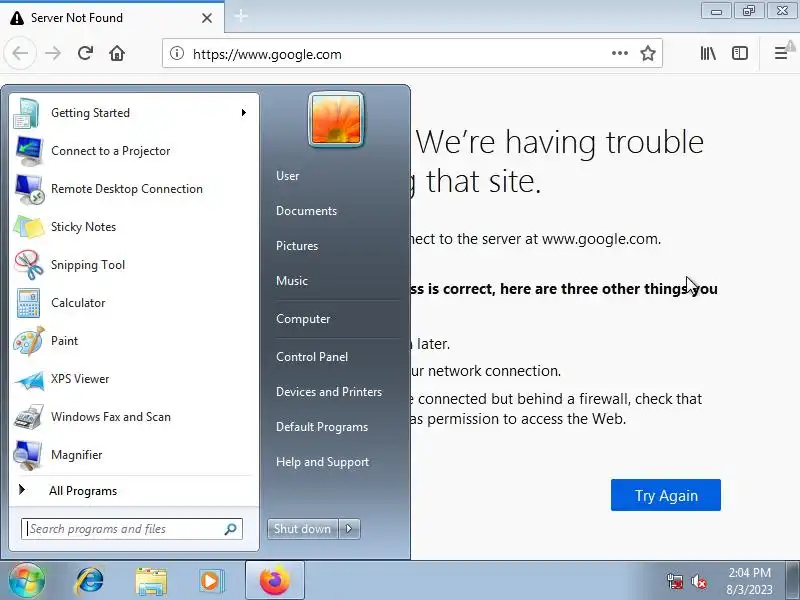The width and height of the screenshot is (800, 600).
Task: Open the Firefox hamburger menu
Action: [781, 53]
